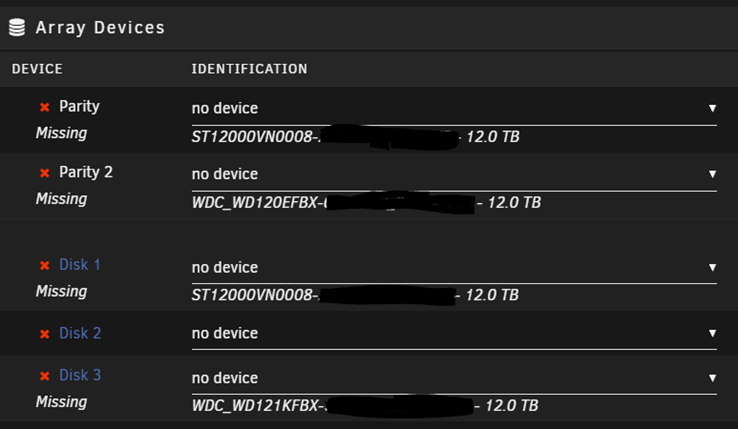This screenshot has height=429, width=738.
Task: Open the Parity device dropdown arrow
Action: tap(712, 108)
